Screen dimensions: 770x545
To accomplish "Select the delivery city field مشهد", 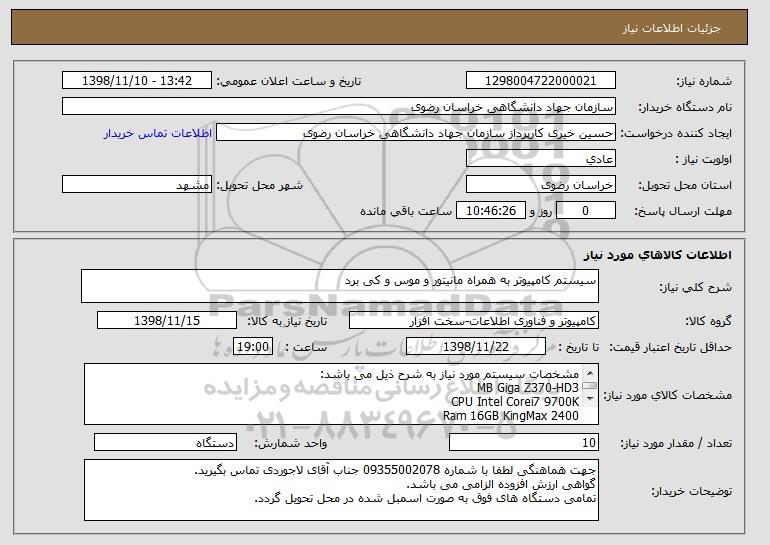I will click(x=137, y=185).
